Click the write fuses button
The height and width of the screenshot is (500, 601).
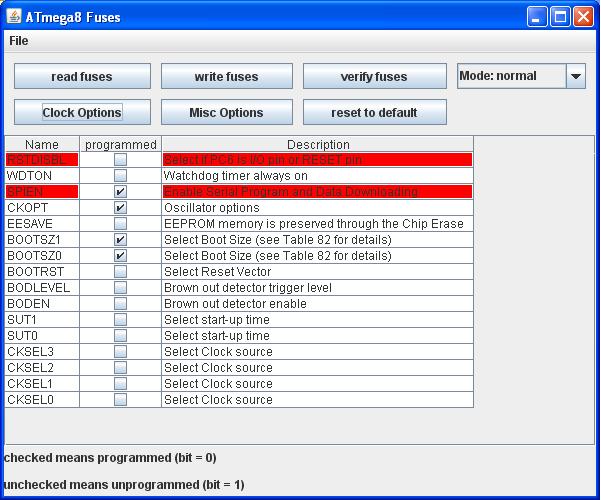pyautogui.click(x=227, y=76)
